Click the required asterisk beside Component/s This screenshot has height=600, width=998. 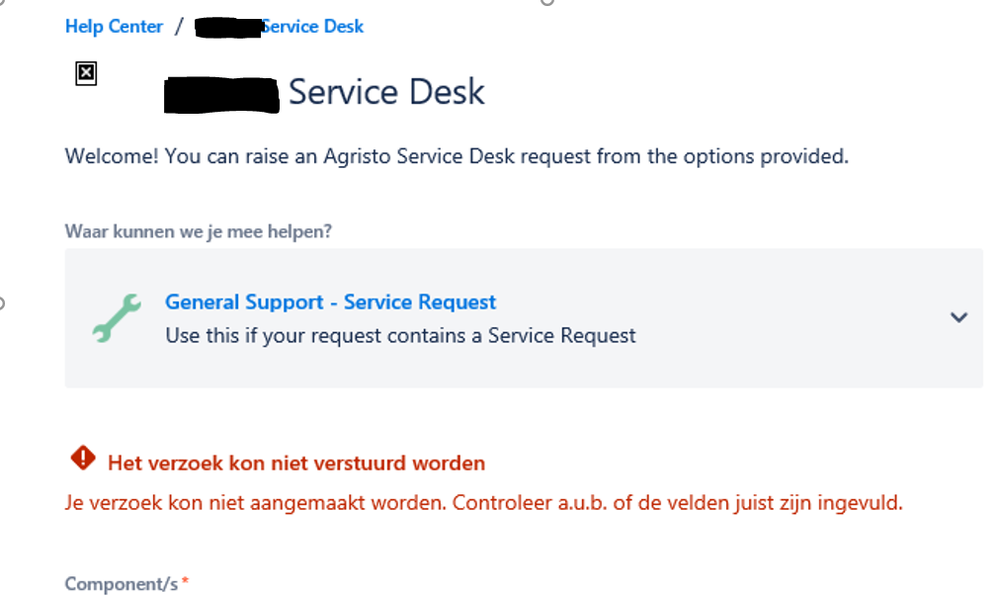185,583
